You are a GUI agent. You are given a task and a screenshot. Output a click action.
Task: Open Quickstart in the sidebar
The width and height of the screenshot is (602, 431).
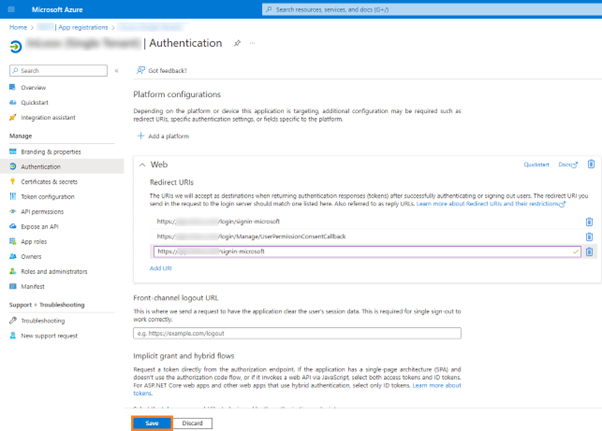(x=35, y=102)
